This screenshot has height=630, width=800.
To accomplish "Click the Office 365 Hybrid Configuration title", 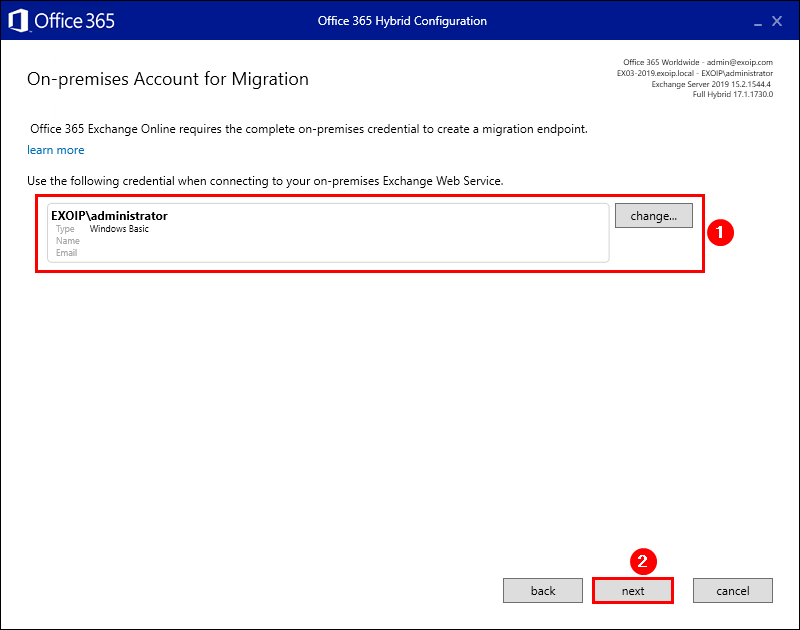I will pyautogui.click(x=402, y=21).
